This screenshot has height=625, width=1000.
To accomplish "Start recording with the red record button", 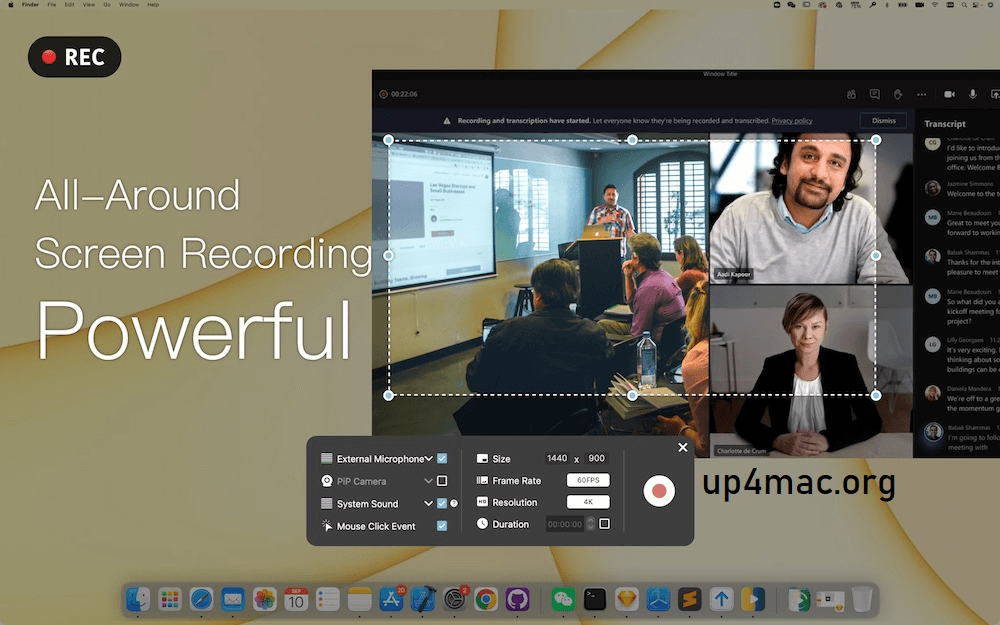I will (x=658, y=491).
